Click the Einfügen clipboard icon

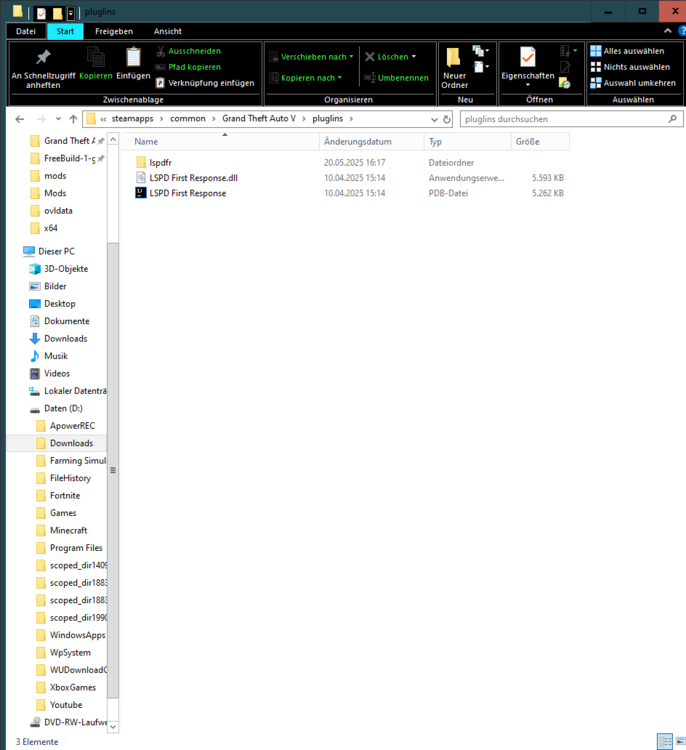[133, 63]
